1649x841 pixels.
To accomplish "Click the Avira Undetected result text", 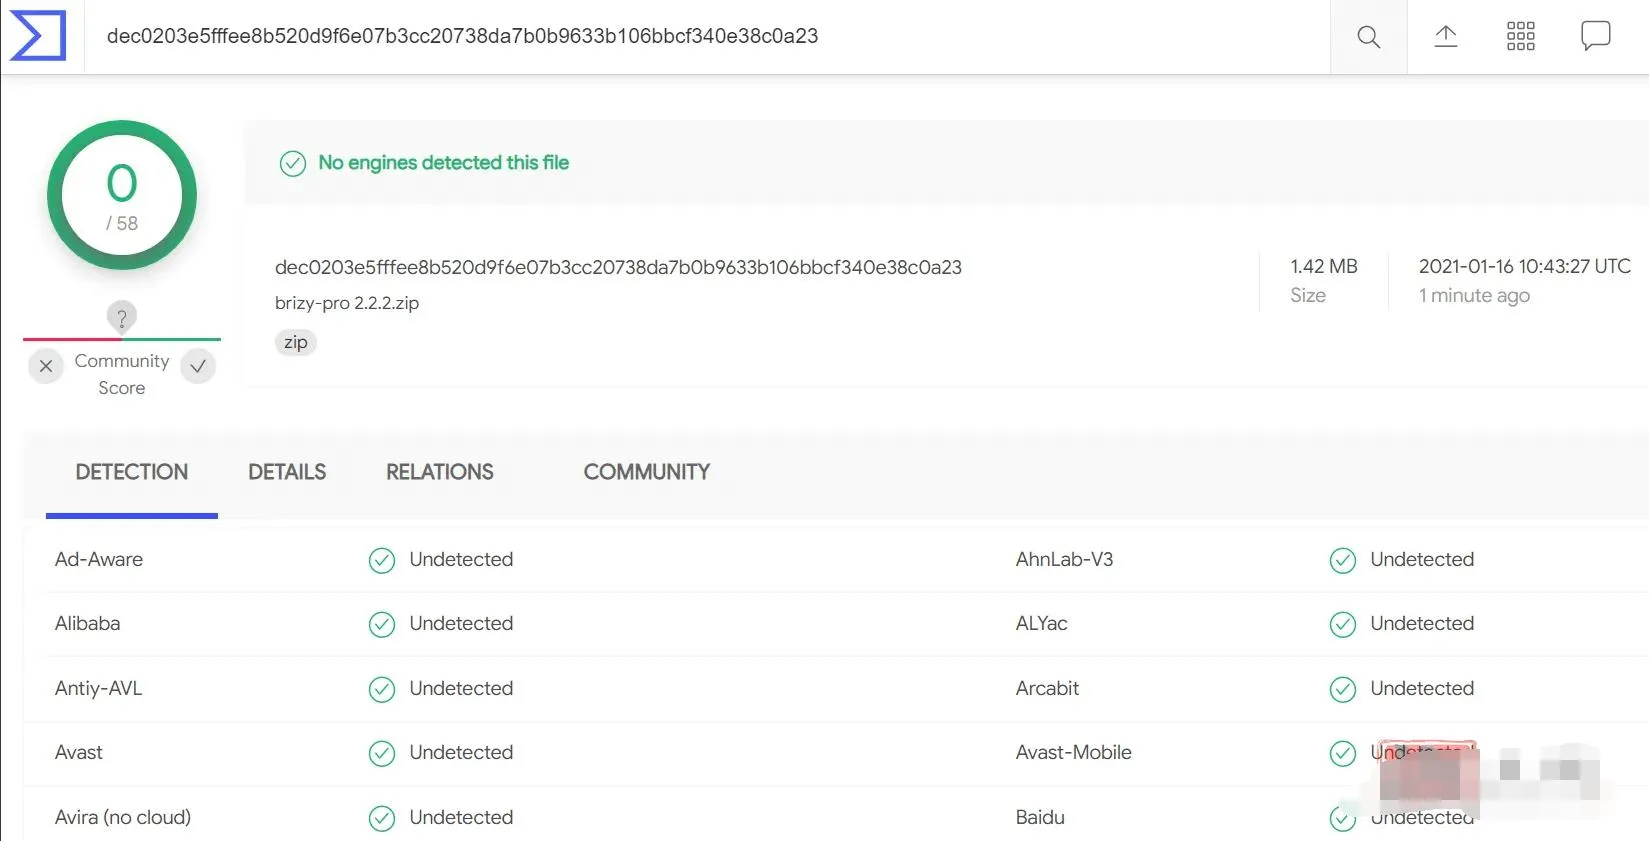I will (x=461, y=818).
